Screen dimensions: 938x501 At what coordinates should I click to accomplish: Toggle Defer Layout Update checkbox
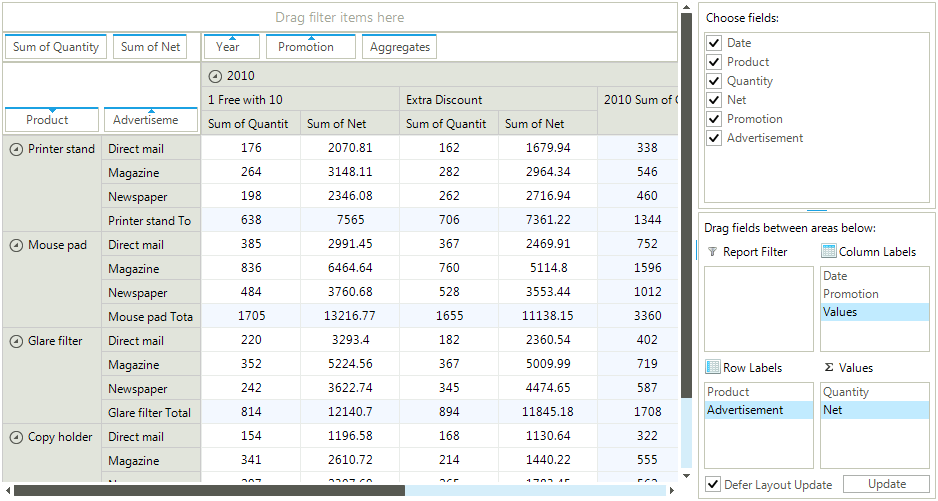pyautogui.click(x=713, y=484)
